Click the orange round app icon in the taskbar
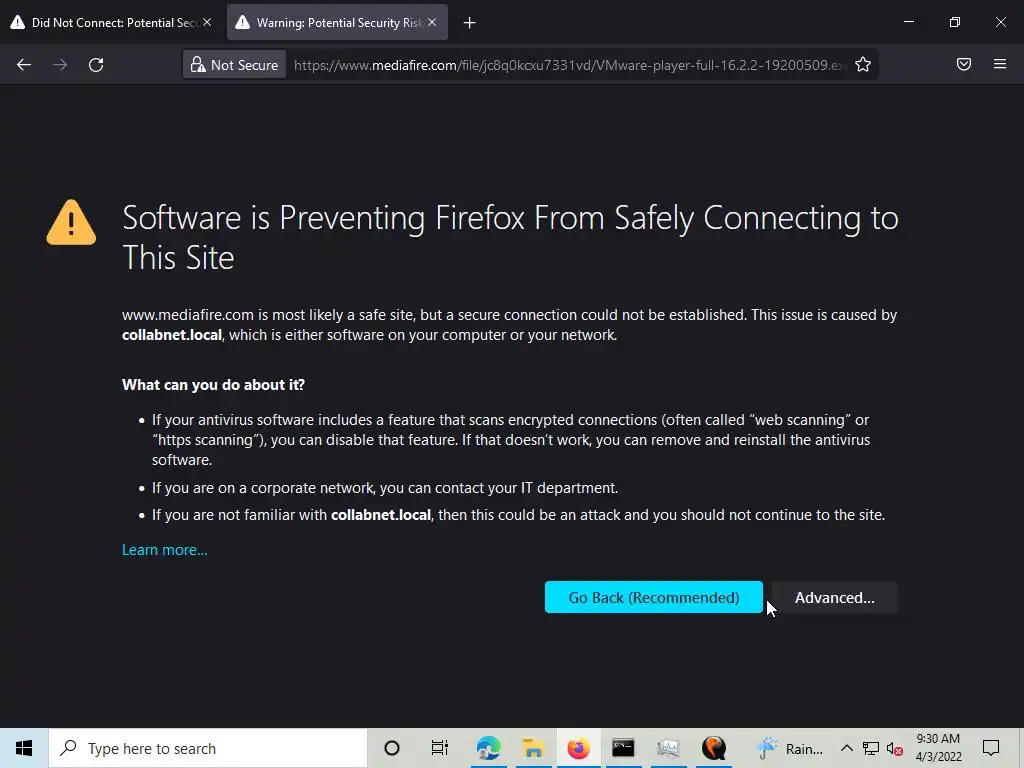 (x=714, y=748)
